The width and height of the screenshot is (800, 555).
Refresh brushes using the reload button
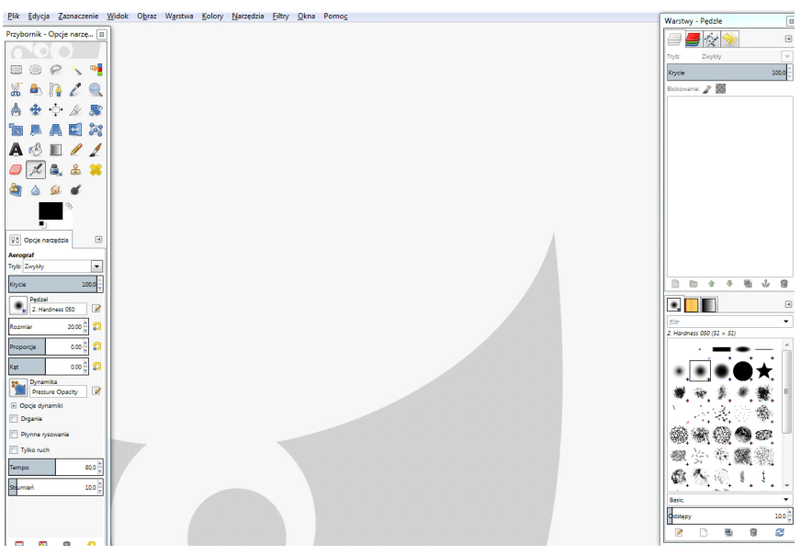click(x=779, y=532)
